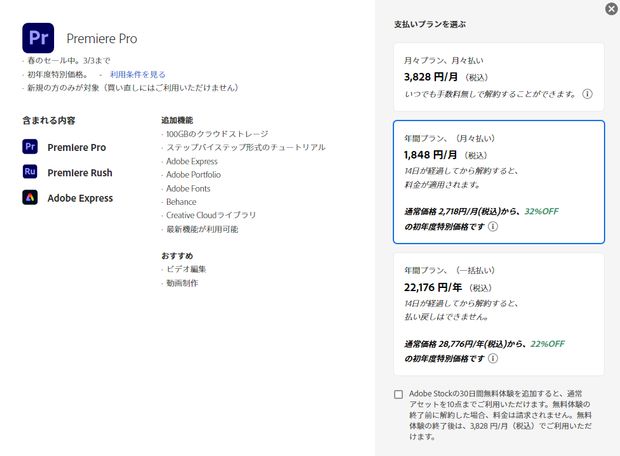Screen dimensions: 620x456
Task: Click the large Premiere Pro logo icon
Action: click(38, 38)
